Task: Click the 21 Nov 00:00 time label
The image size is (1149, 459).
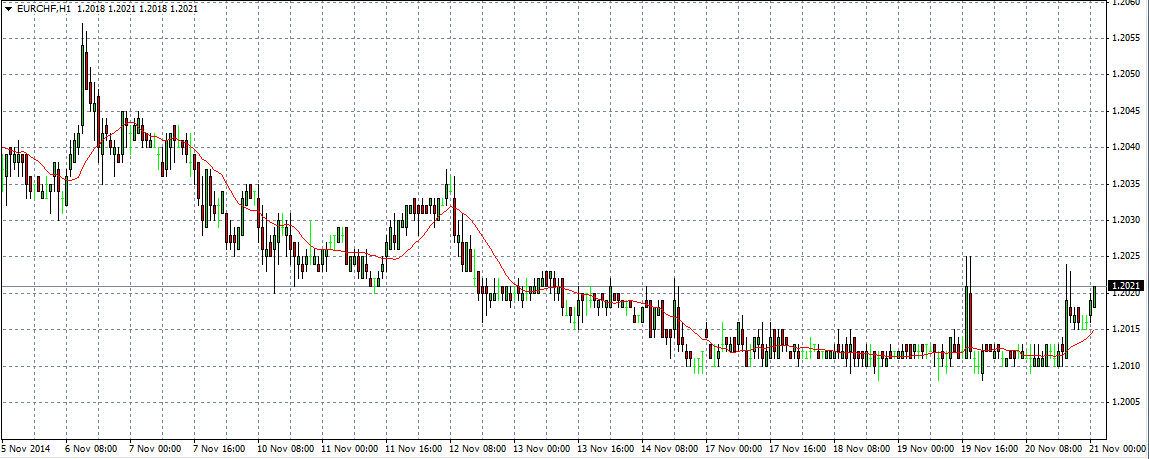Action: coord(1116,447)
